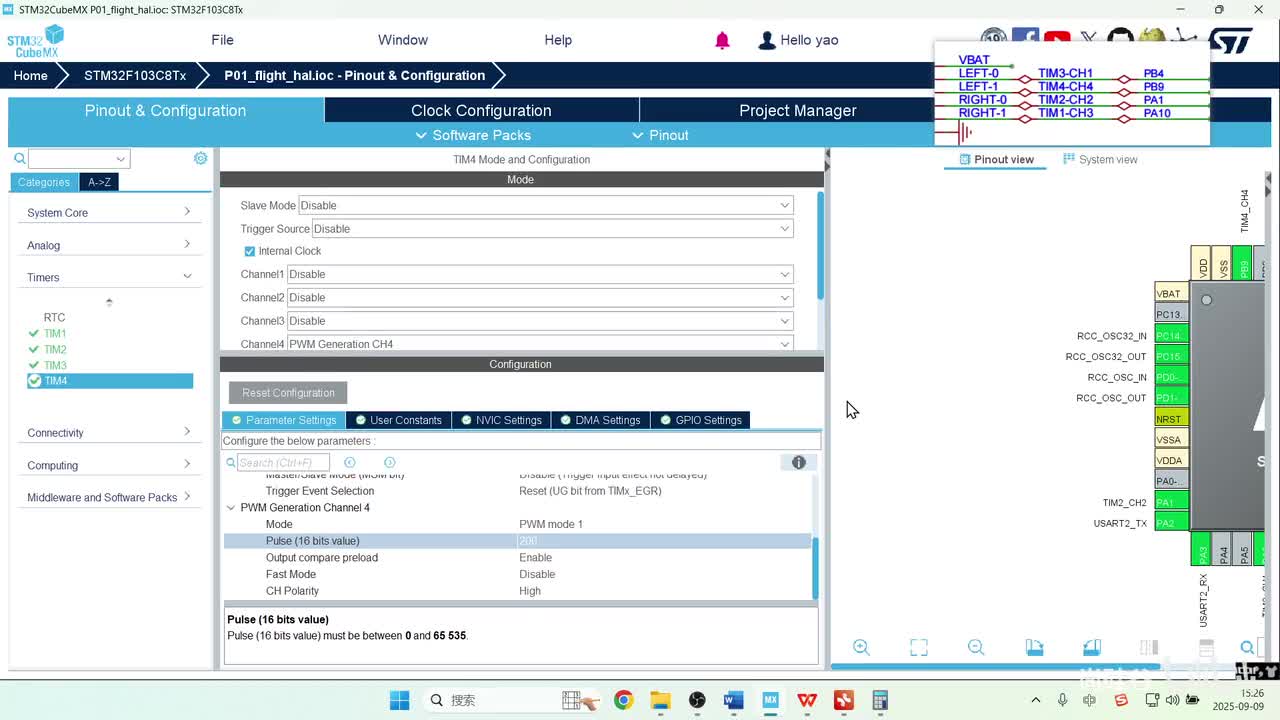Click the category search magnifier icon

pyautogui.click(x=19, y=158)
